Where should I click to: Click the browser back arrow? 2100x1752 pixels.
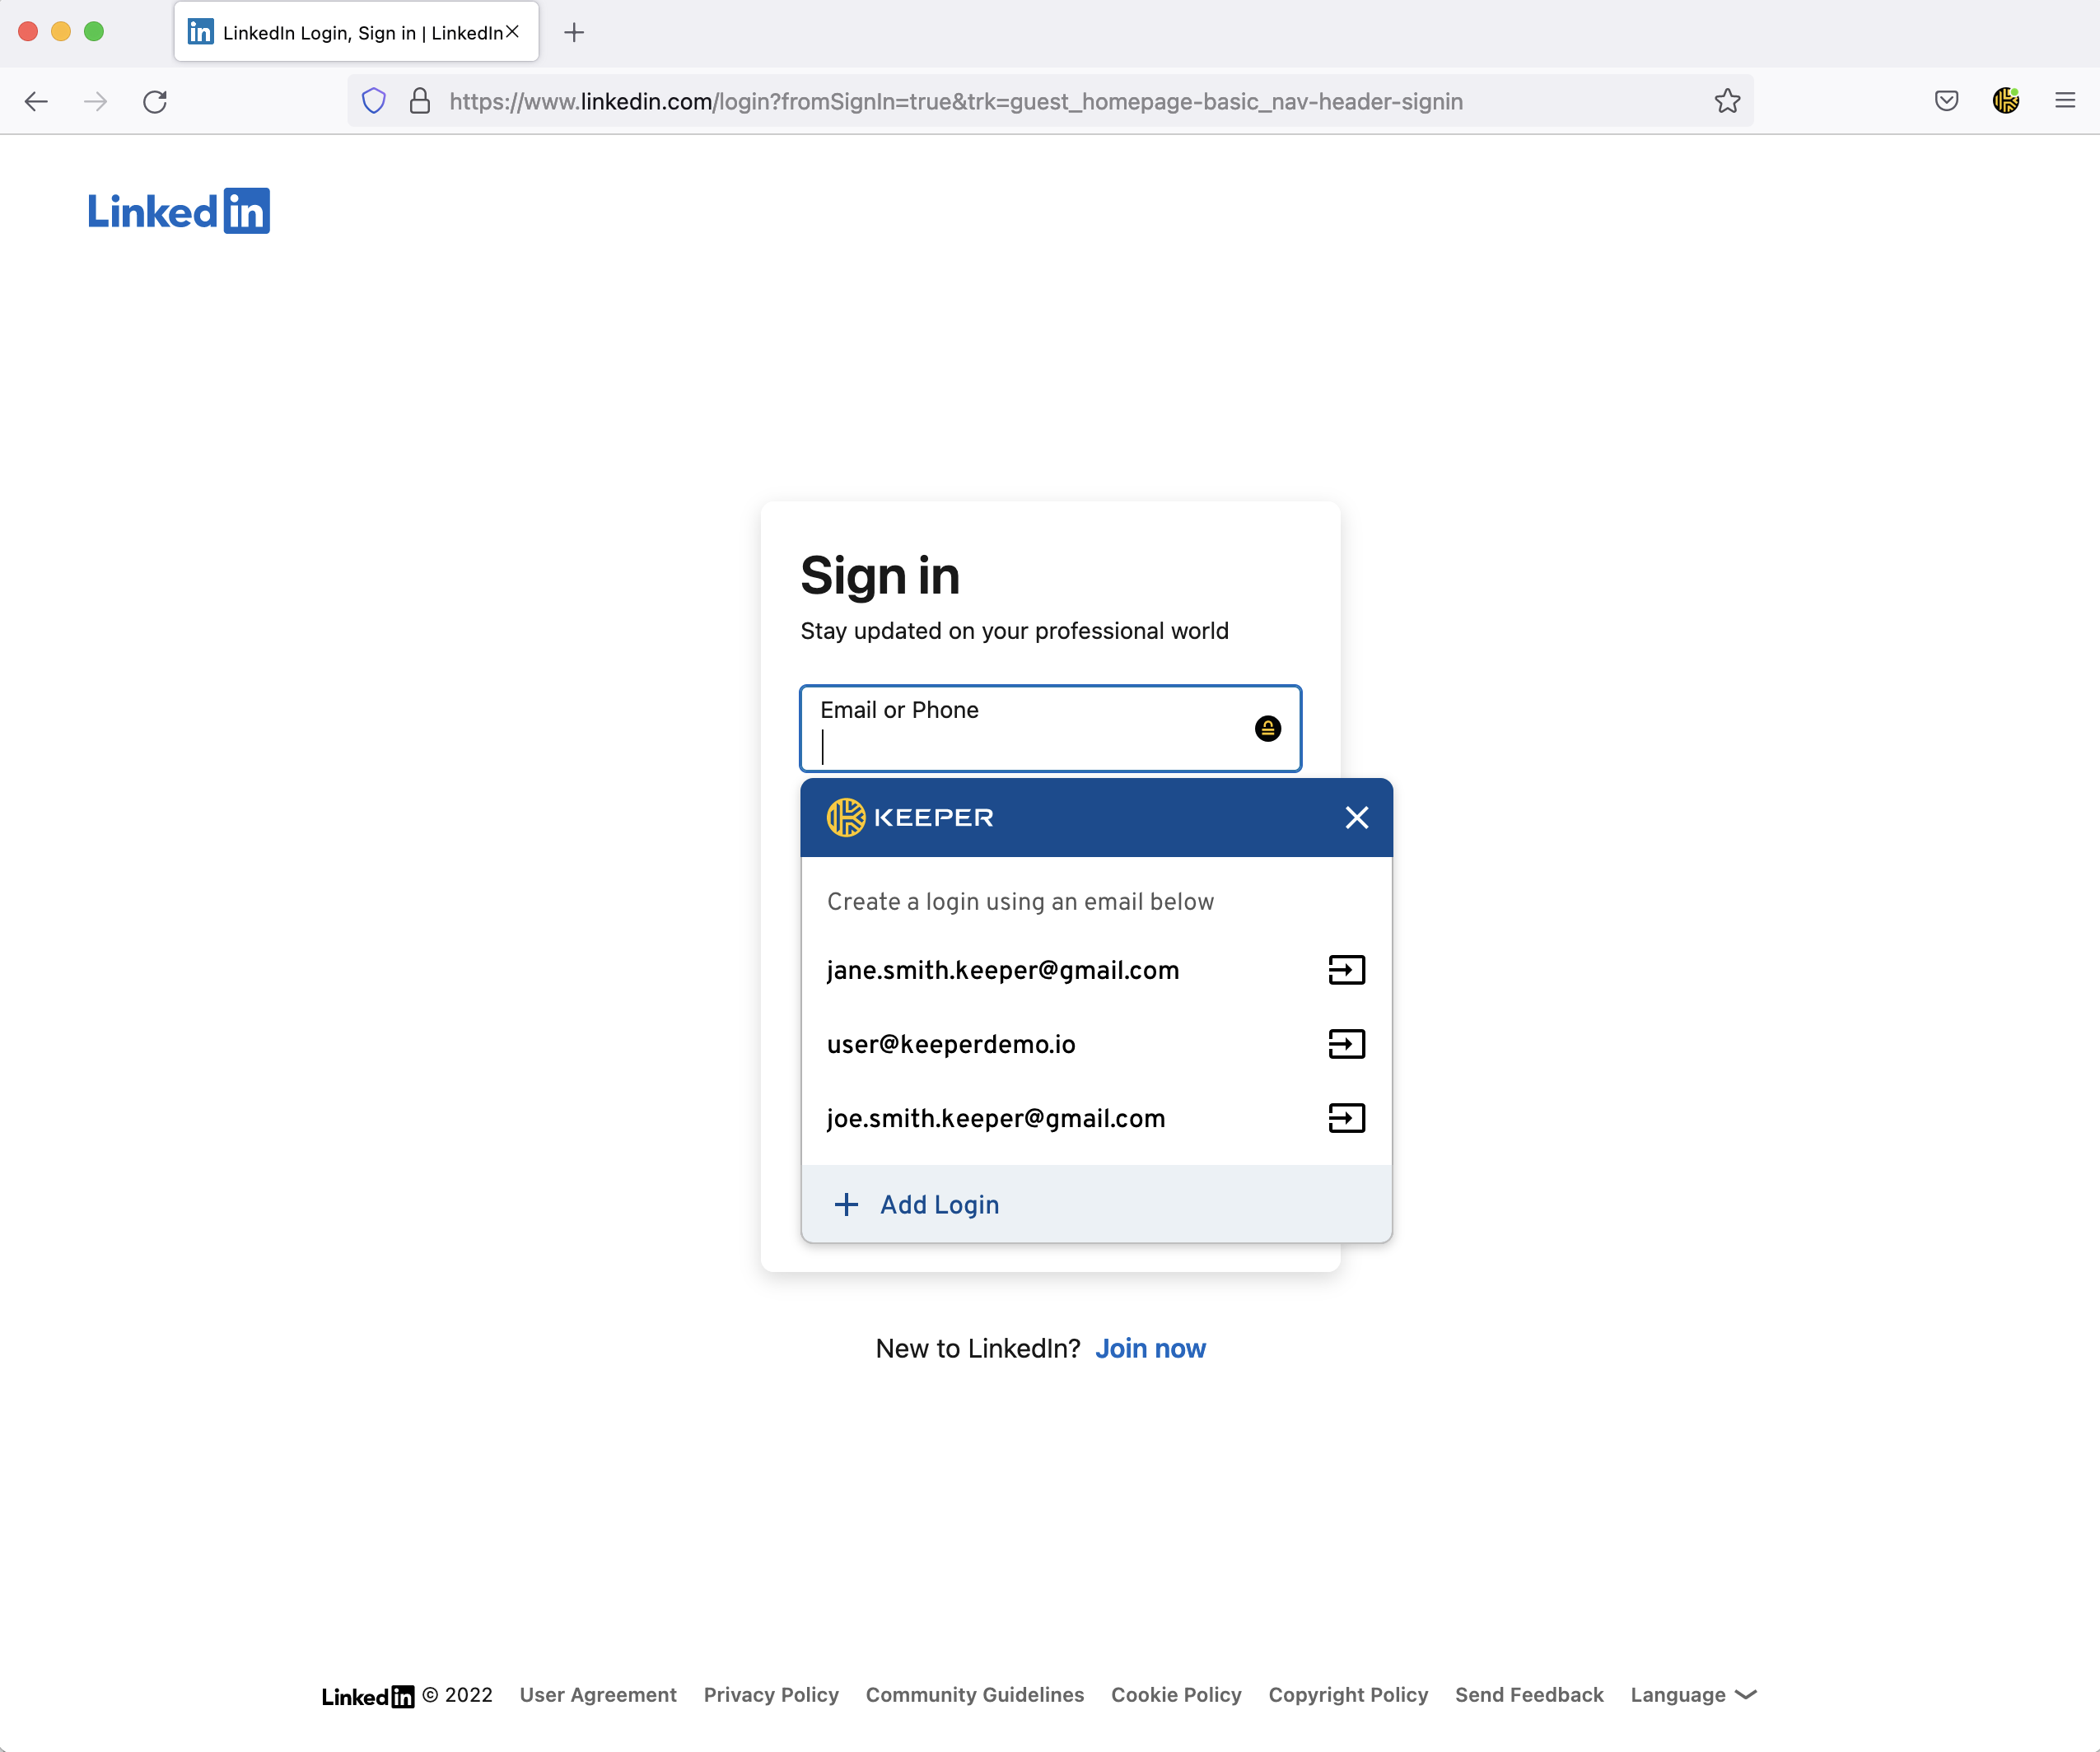[36, 101]
